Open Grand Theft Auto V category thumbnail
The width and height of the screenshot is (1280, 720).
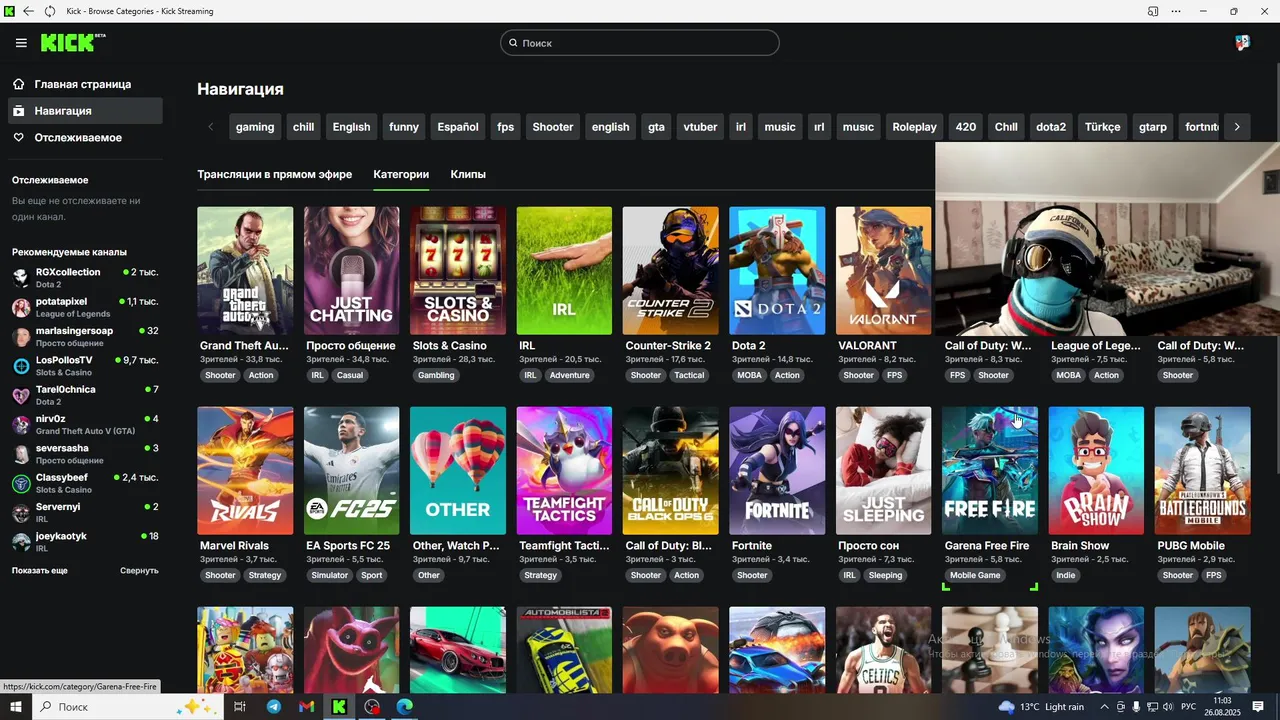[x=245, y=271]
